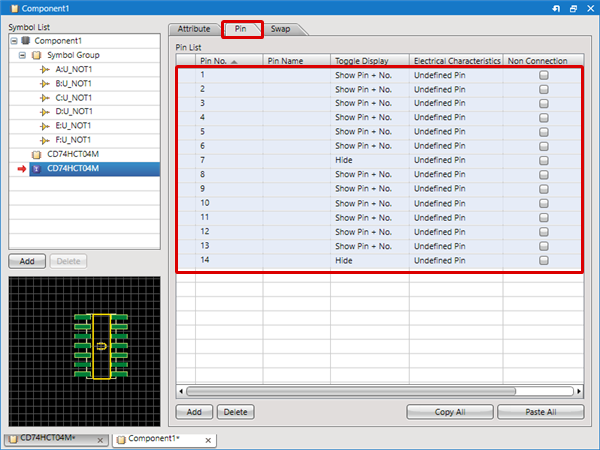Click the C:U_NOT1 gate symbol icon
Image resolution: width=600 pixels, height=450 pixels.
click(45, 98)
